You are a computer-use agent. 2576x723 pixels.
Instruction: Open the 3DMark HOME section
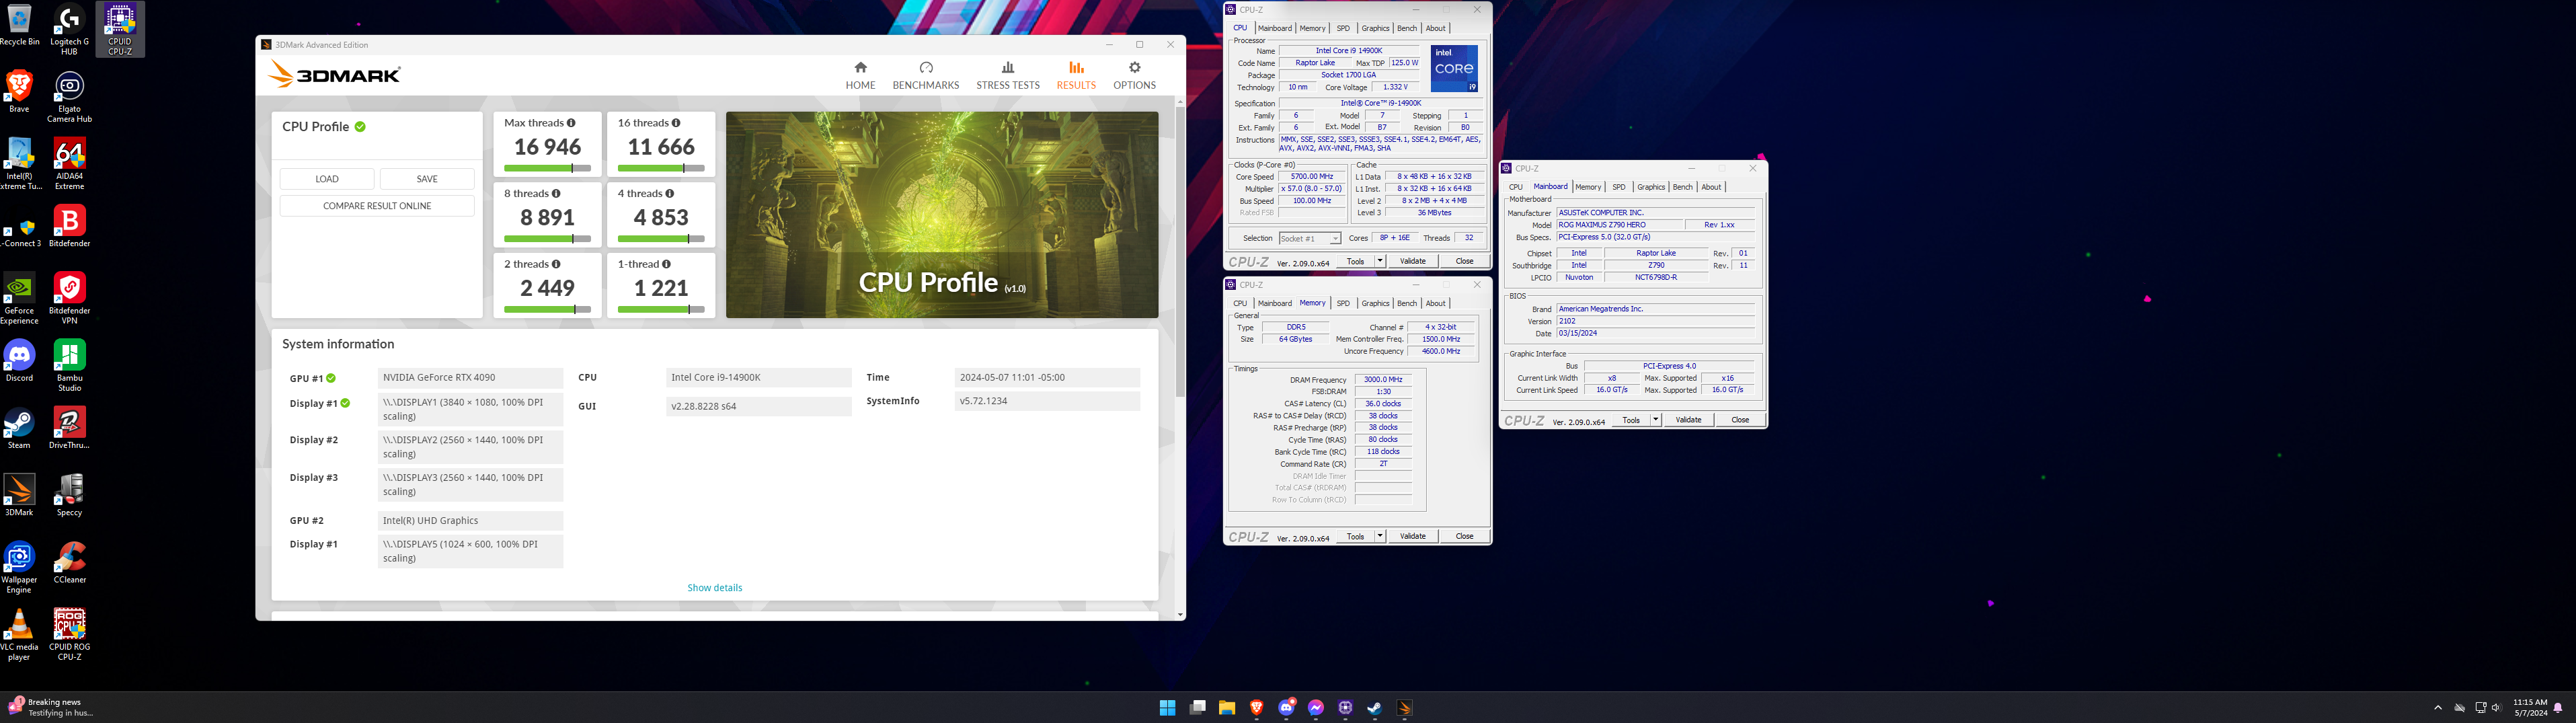point(860,75)
